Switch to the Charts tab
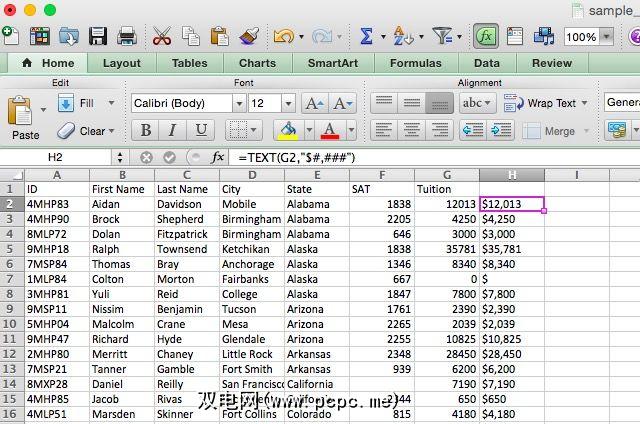Screen dimensions: 640x424 [x=257, y=63]
